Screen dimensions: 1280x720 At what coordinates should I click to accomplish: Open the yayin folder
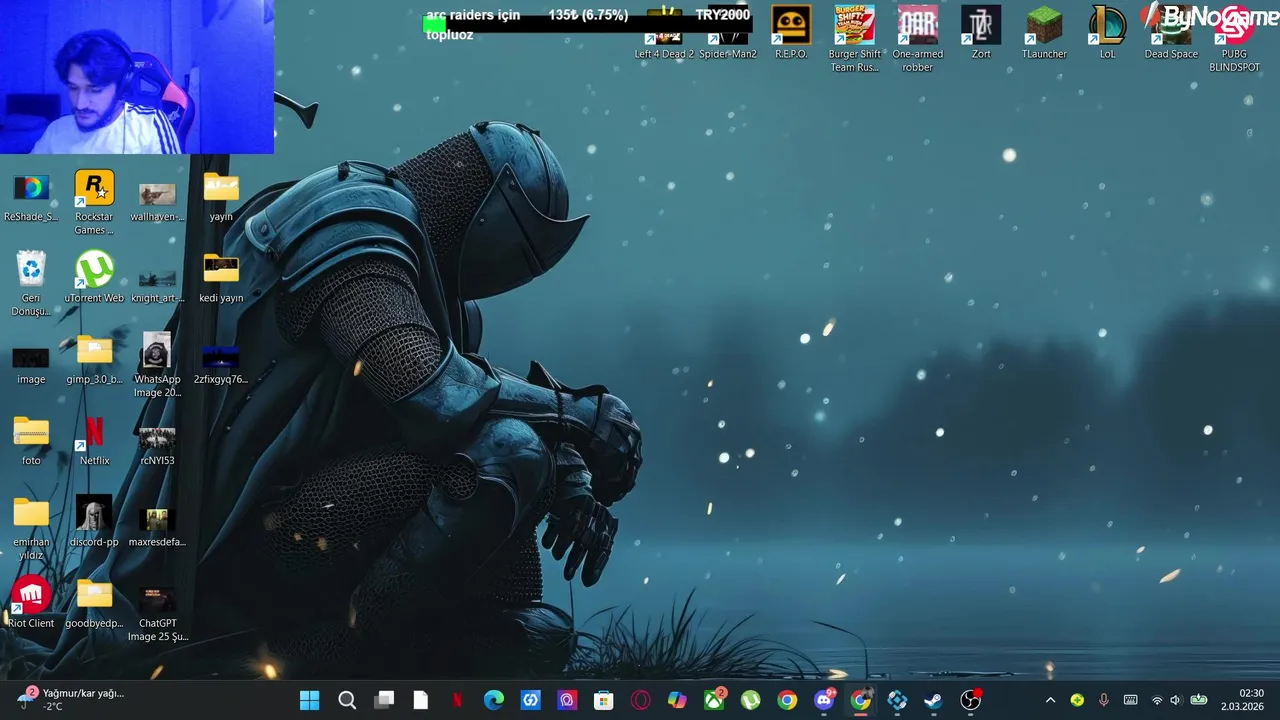click(x=221, y=197)
